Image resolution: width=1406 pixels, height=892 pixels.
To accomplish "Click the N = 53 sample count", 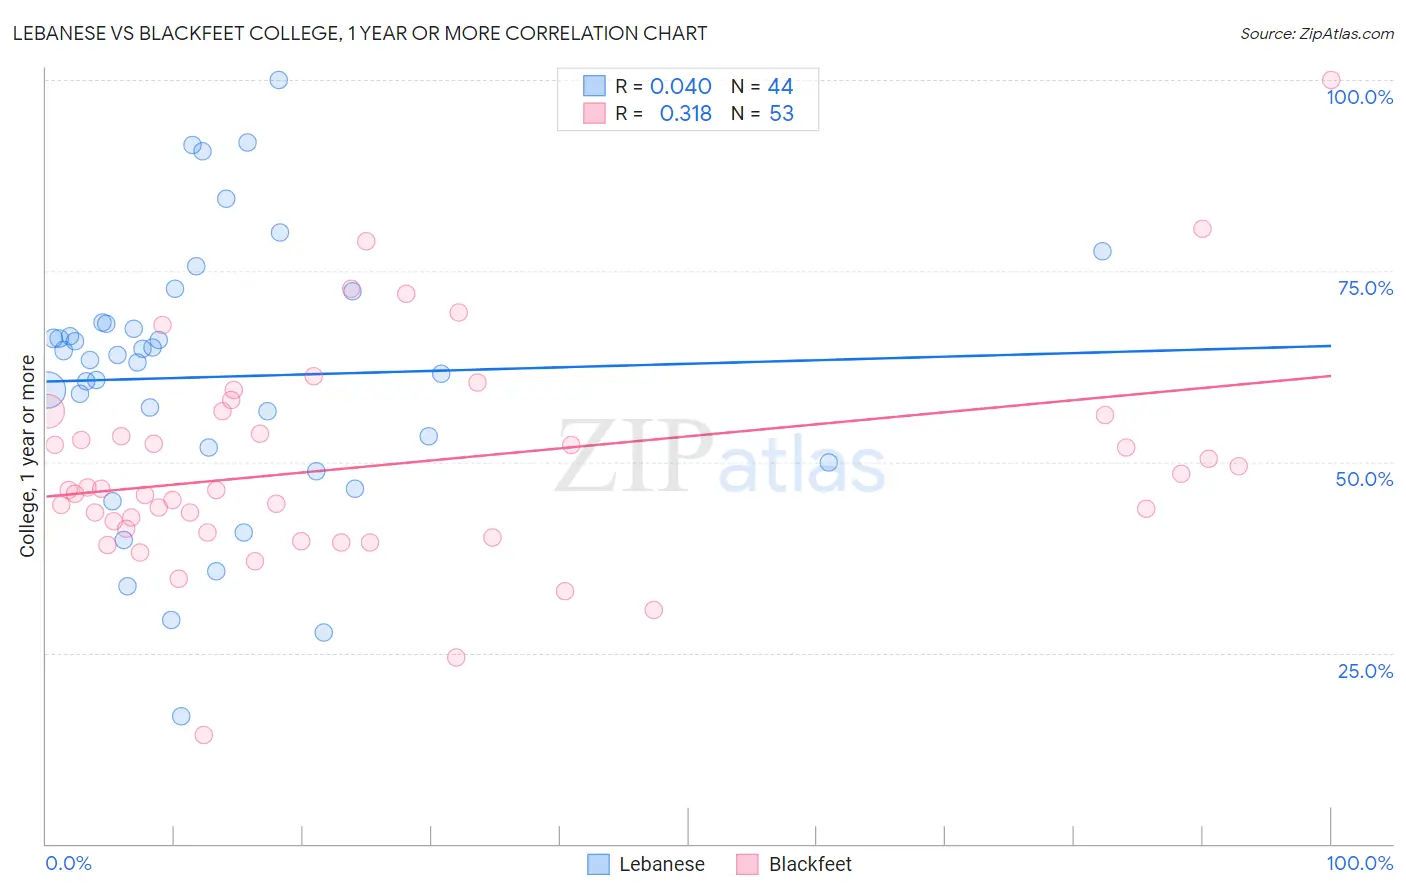I will (762, 113).
